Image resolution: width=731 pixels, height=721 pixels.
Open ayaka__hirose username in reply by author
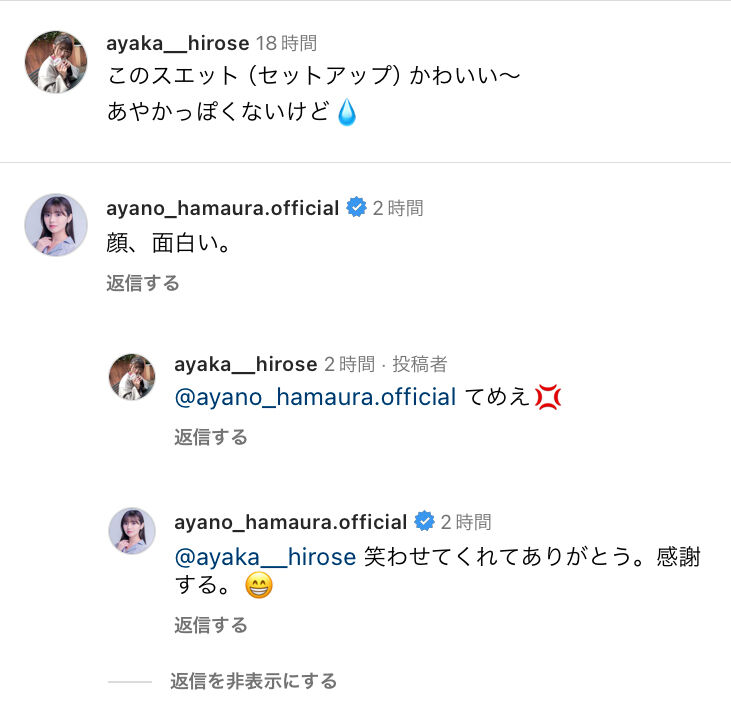click(245, 364)
